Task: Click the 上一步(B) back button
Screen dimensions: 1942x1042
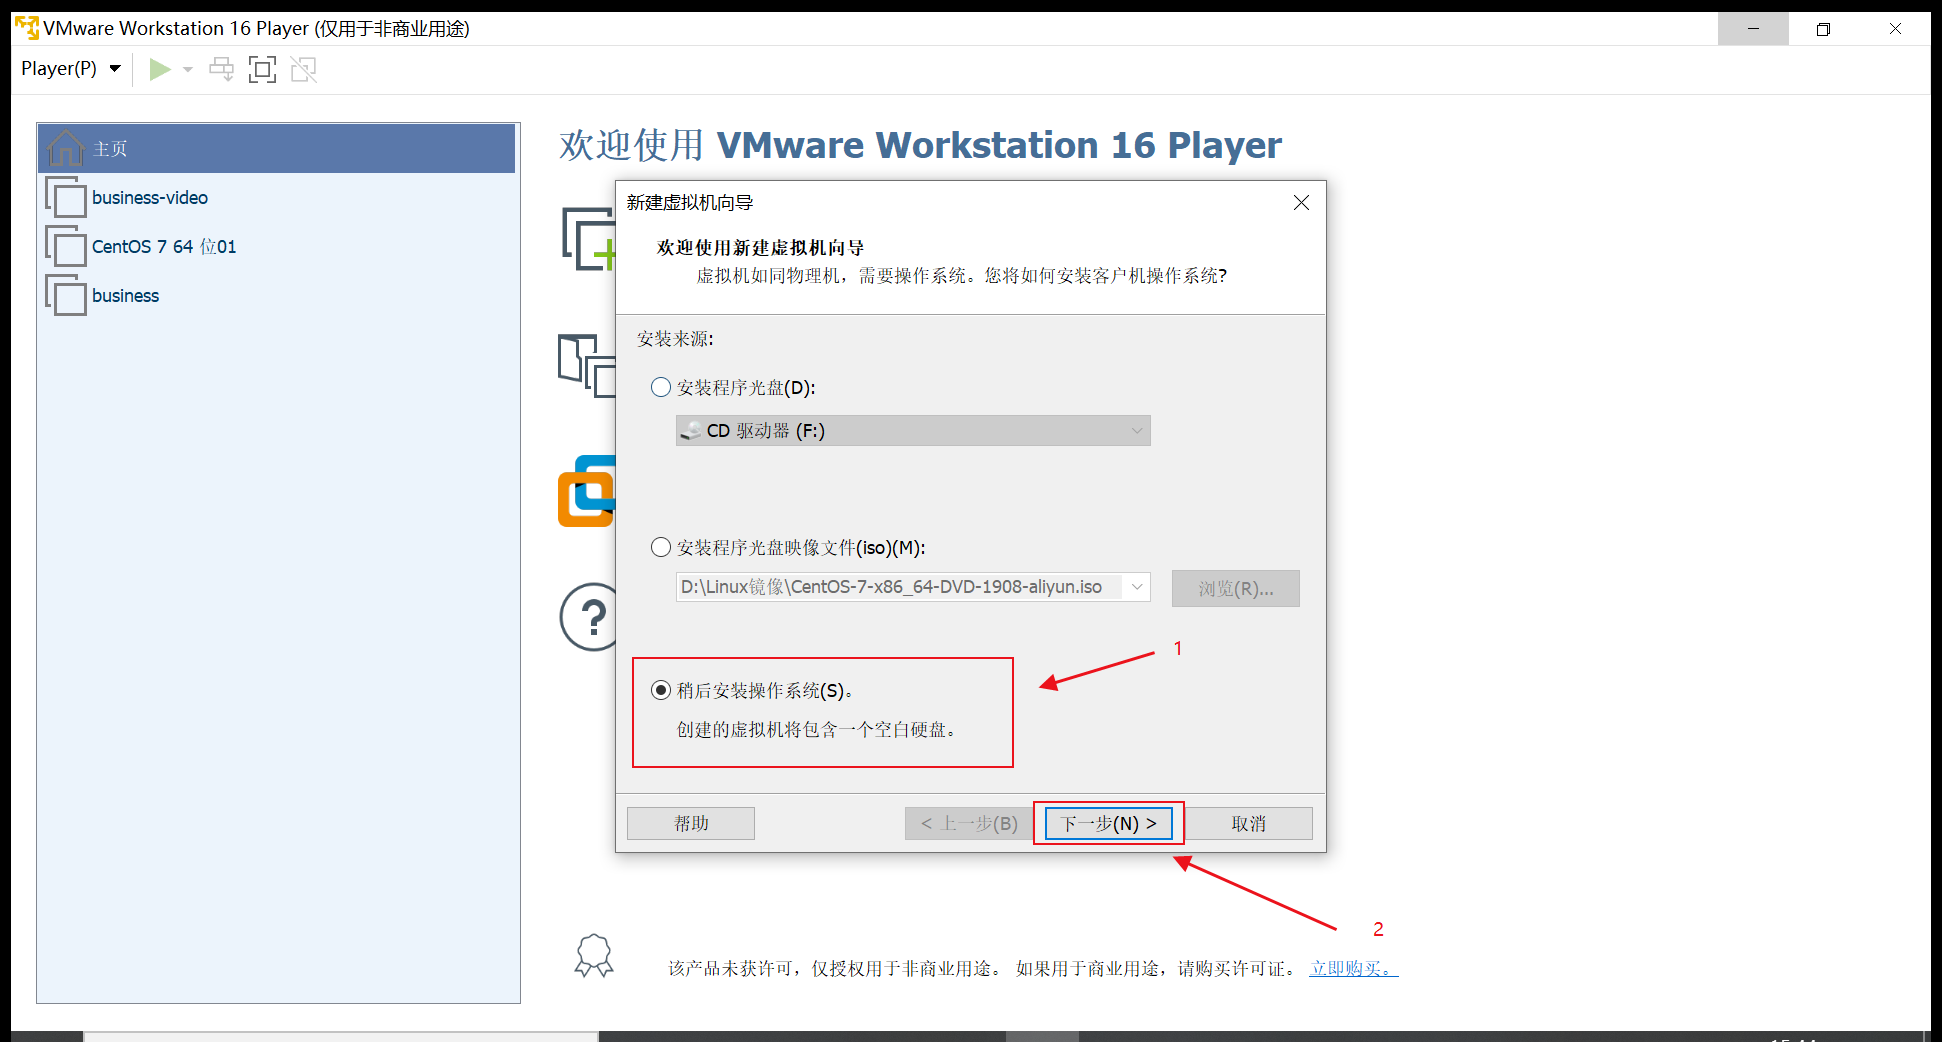Action: coord(969,824)
